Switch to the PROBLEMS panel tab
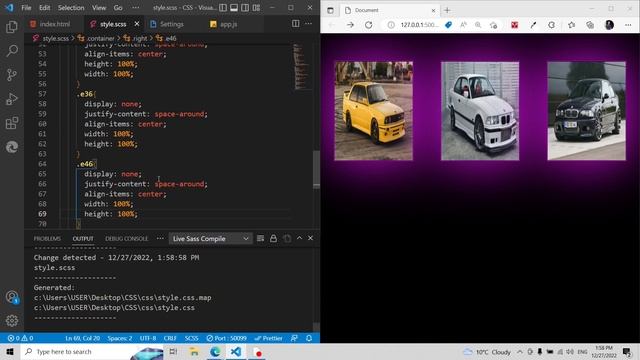 47,238
